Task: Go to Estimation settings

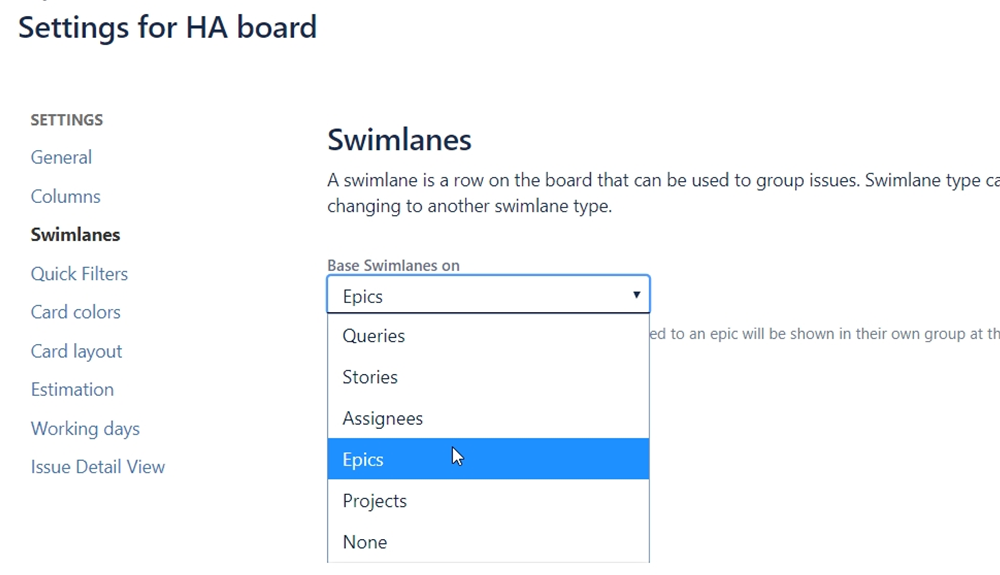Action: [72, 390]
